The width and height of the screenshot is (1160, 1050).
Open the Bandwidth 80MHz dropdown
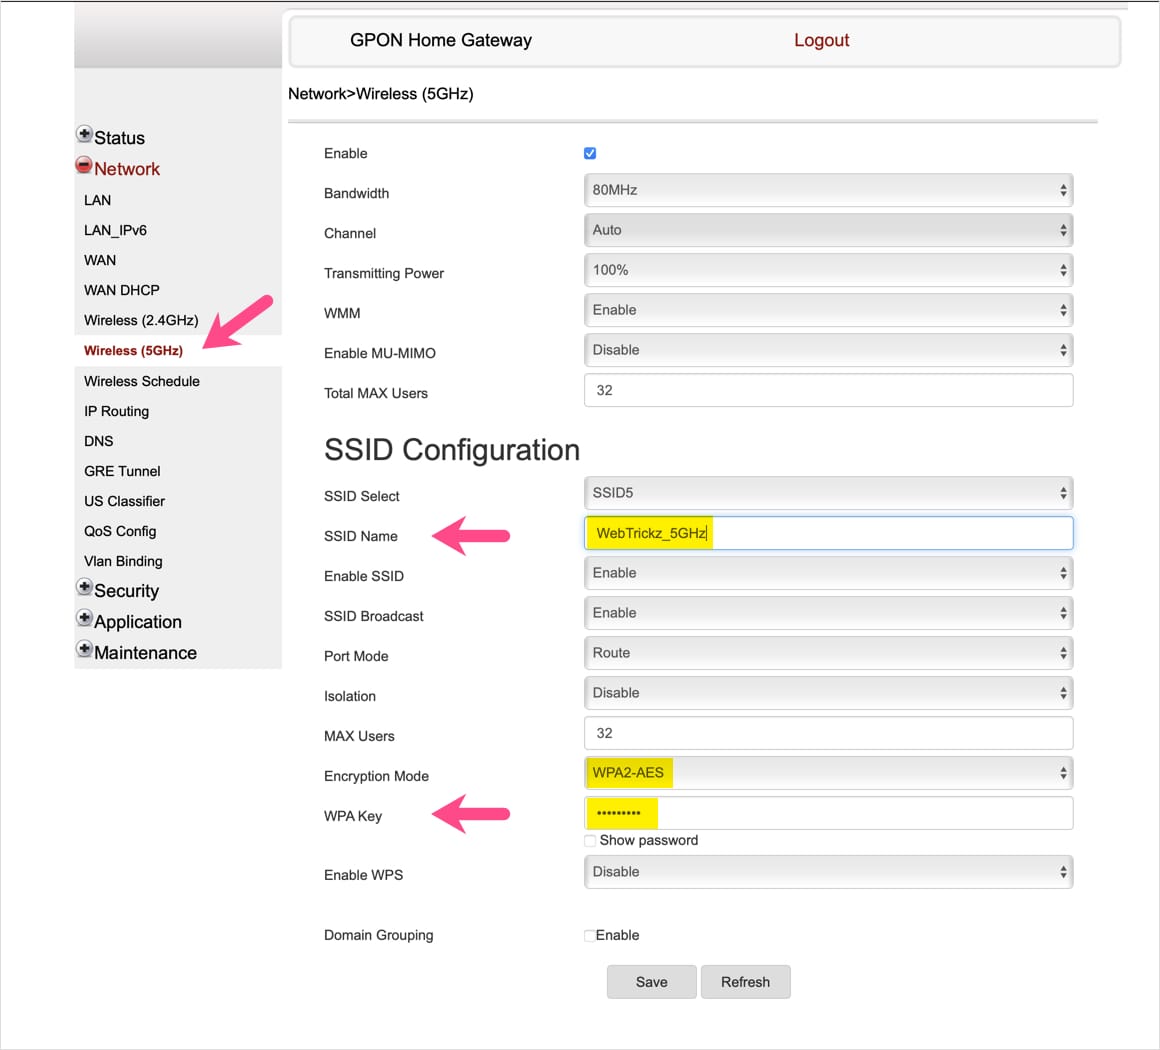coord(828,190)
